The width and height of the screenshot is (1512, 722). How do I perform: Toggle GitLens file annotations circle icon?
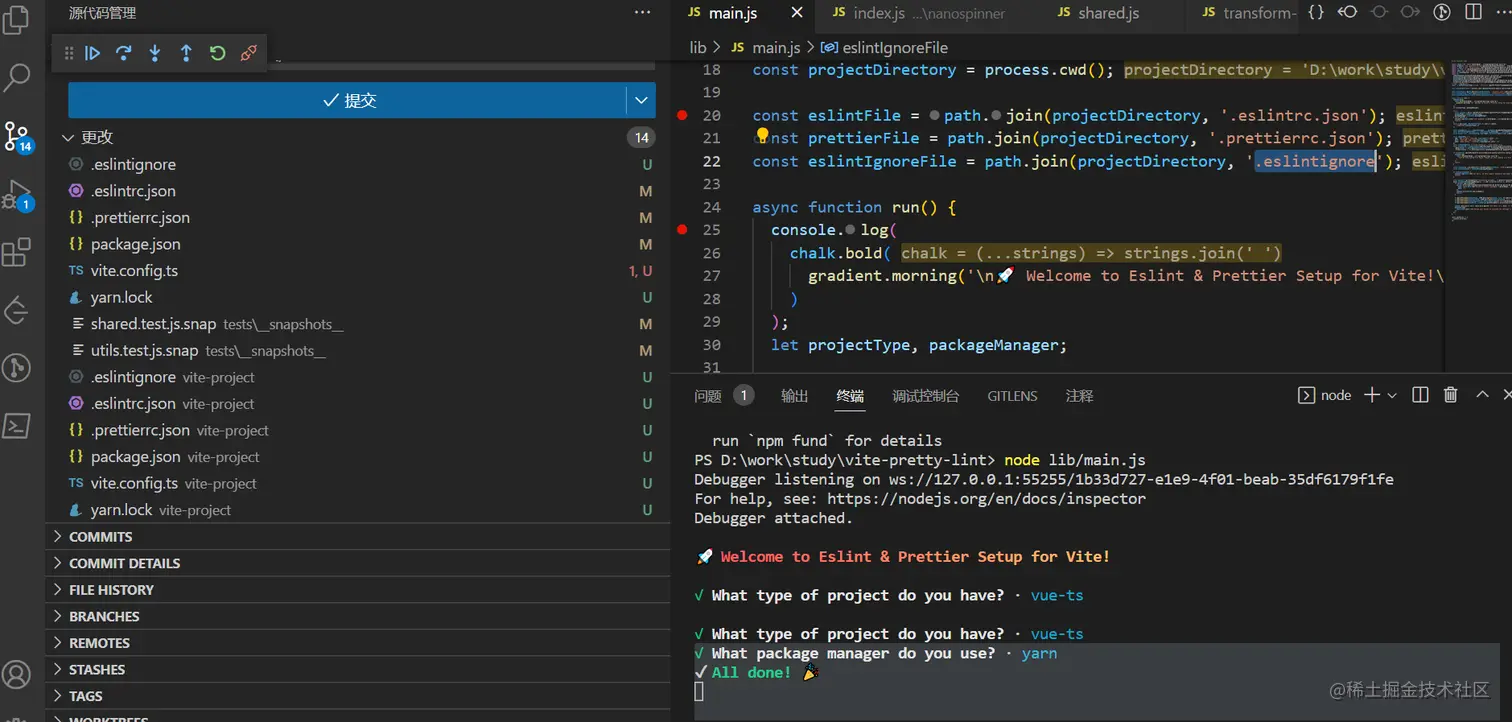coord(1379,13)
